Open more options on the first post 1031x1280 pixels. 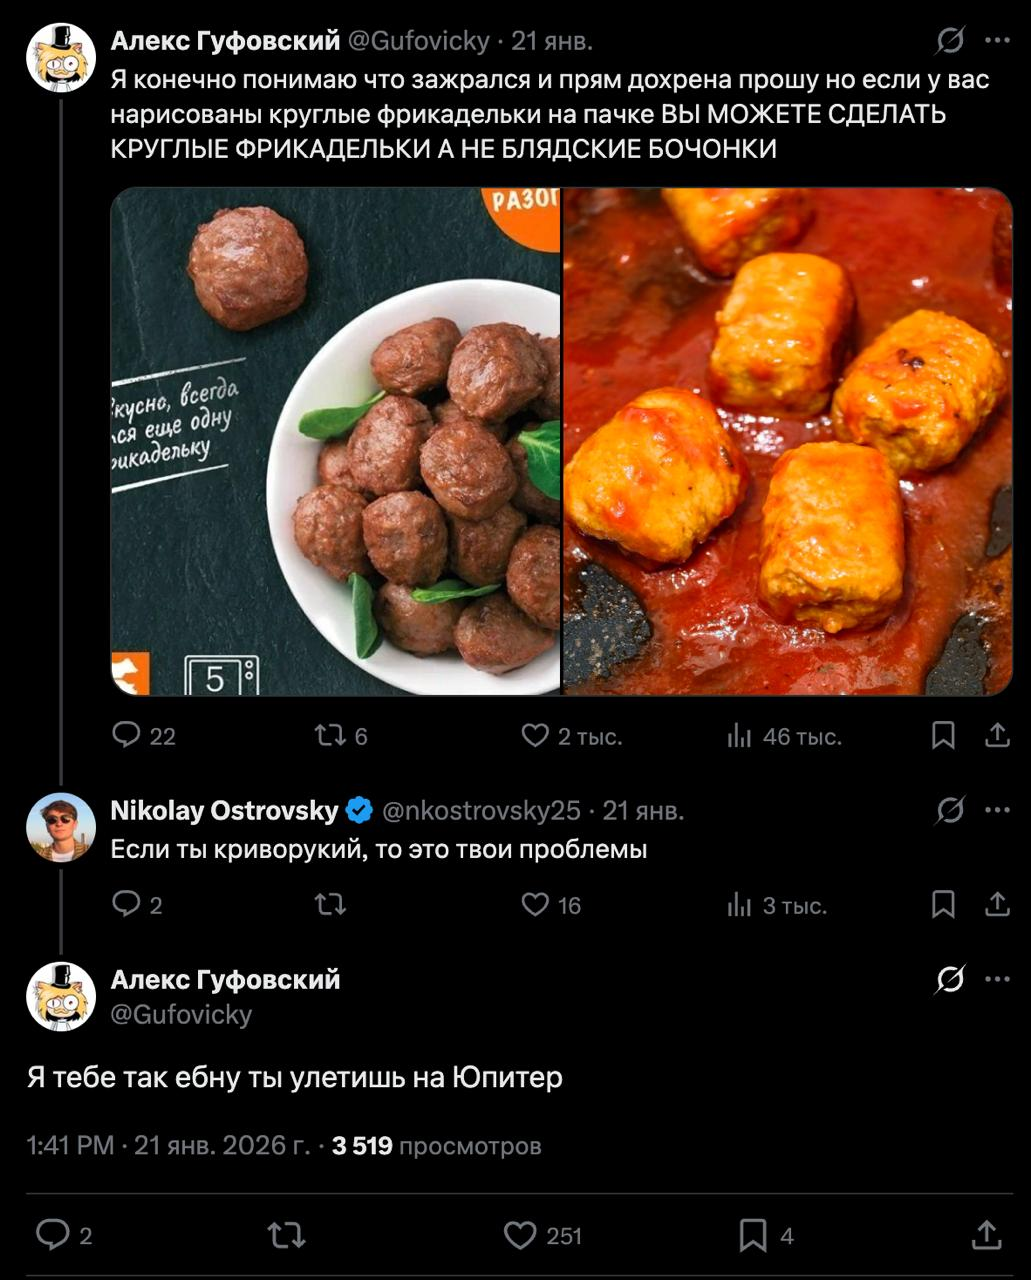[997, 41]
